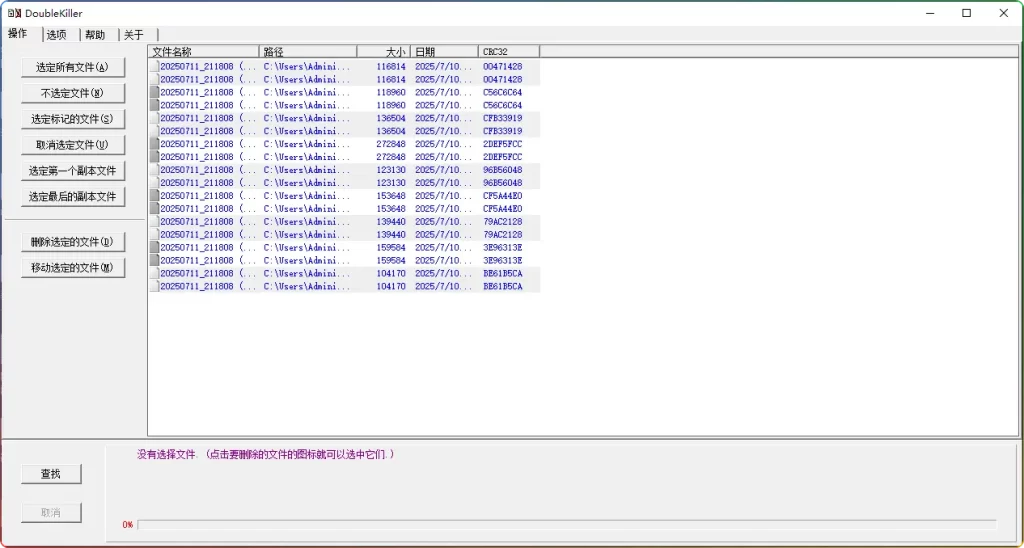This screenshot has height=548, width=1024.
Task: Click 选定最后的副本文件 button
Action: click(72, 197)
